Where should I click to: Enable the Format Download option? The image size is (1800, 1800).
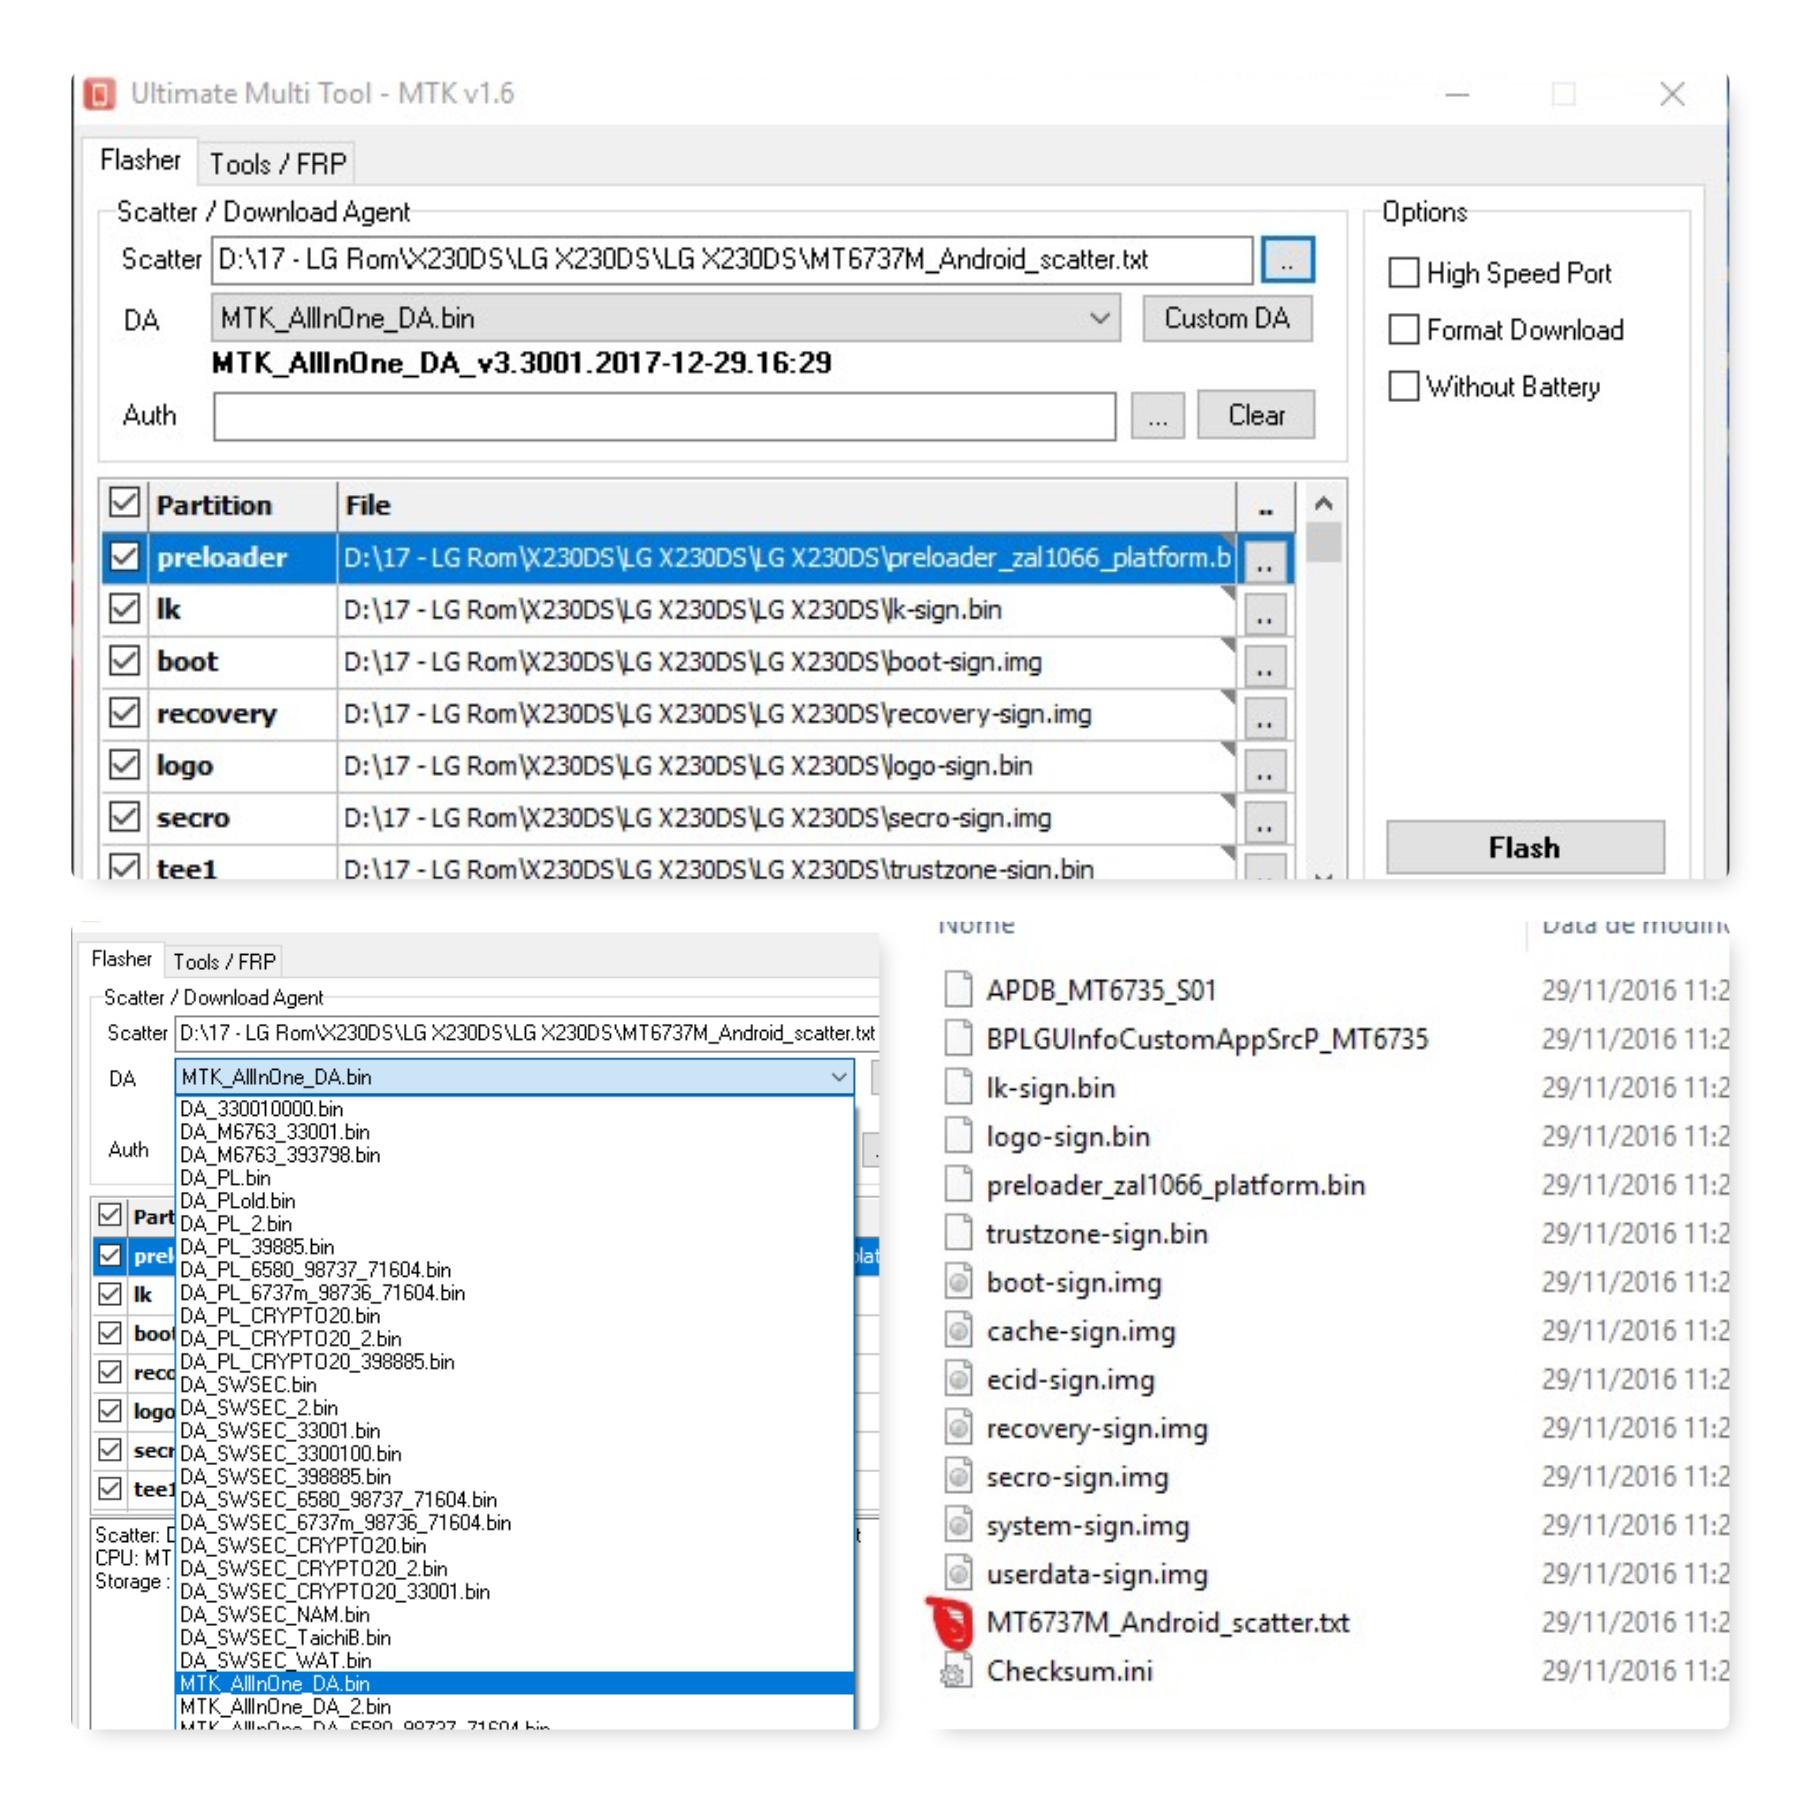(1403, 329)
